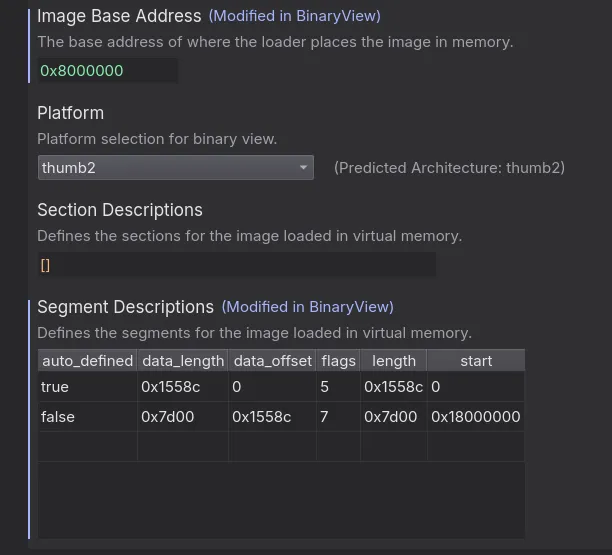Select the length column header

pos(394,361)
